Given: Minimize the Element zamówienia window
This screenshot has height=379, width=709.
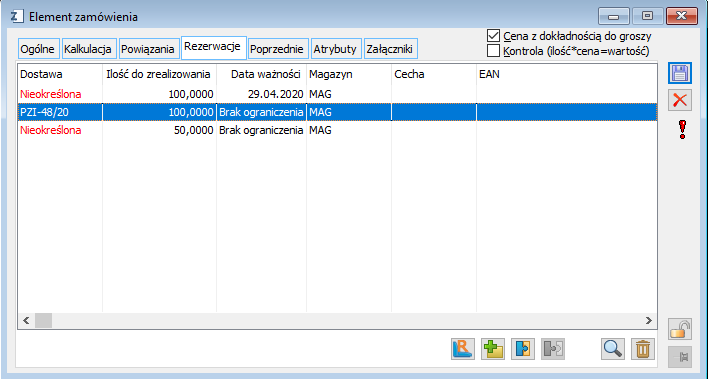Looking at the screenshot, I should point(614,16).
